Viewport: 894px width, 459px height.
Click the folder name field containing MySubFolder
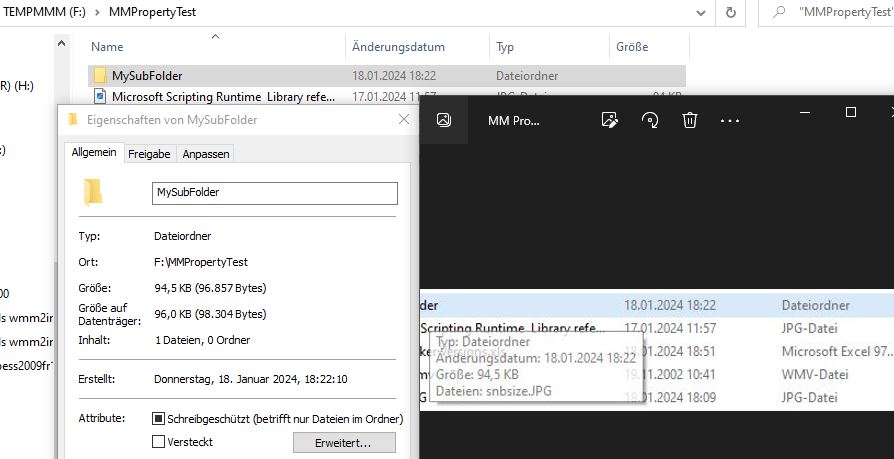tap(275, 193)
